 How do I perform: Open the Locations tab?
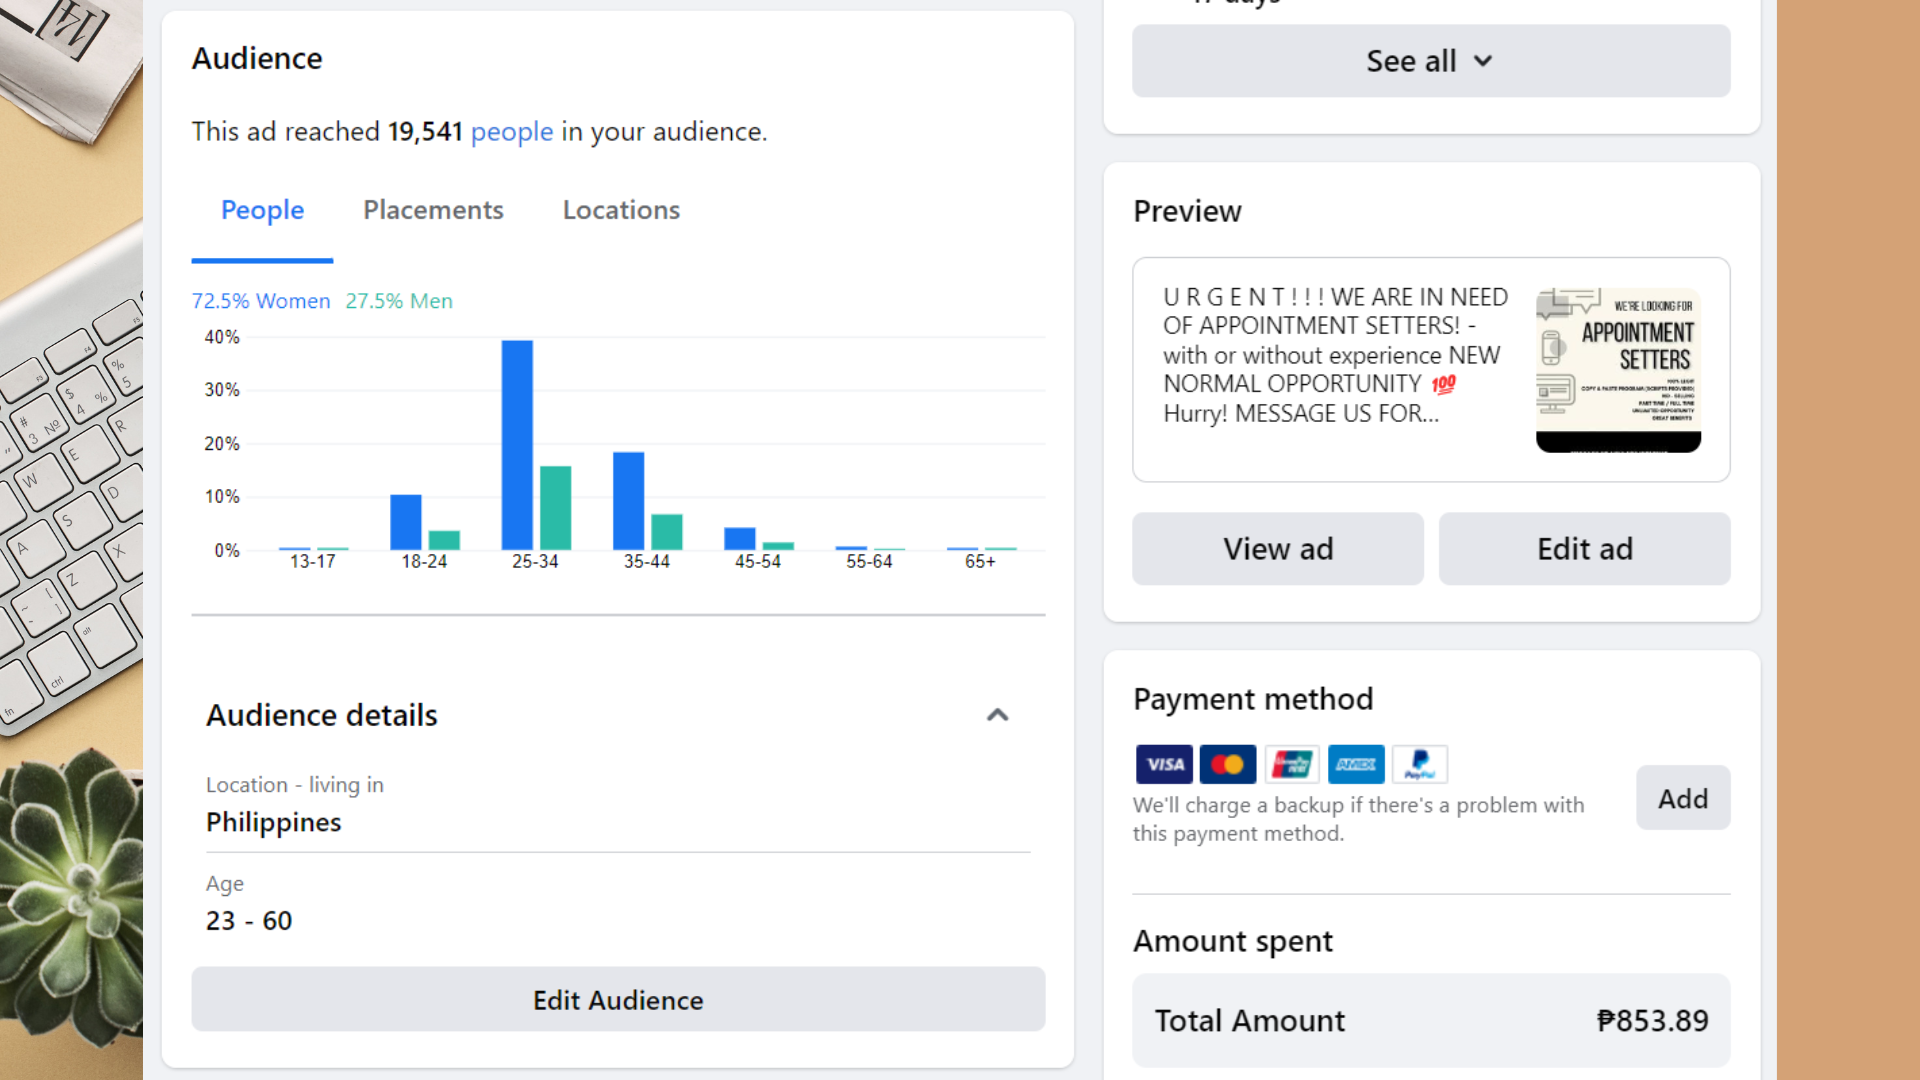click(621, 210)
